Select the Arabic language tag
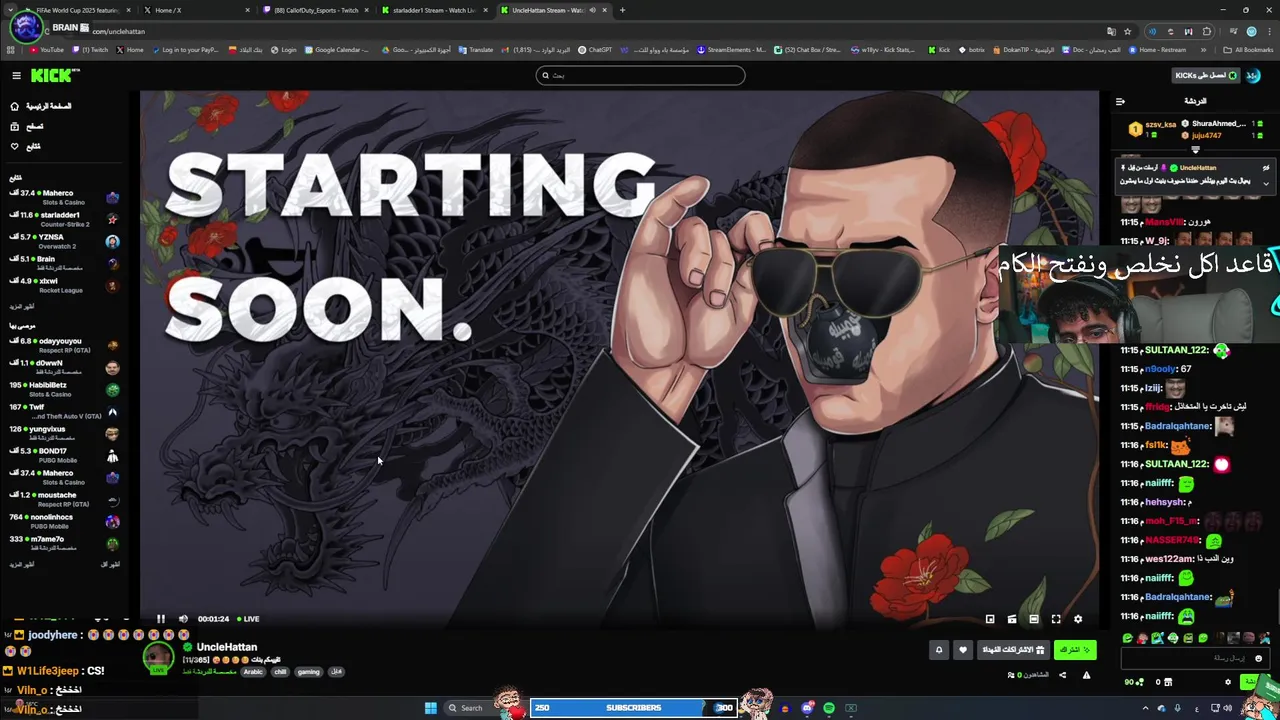Screen dimensions: 1280x720 point(253,672)
